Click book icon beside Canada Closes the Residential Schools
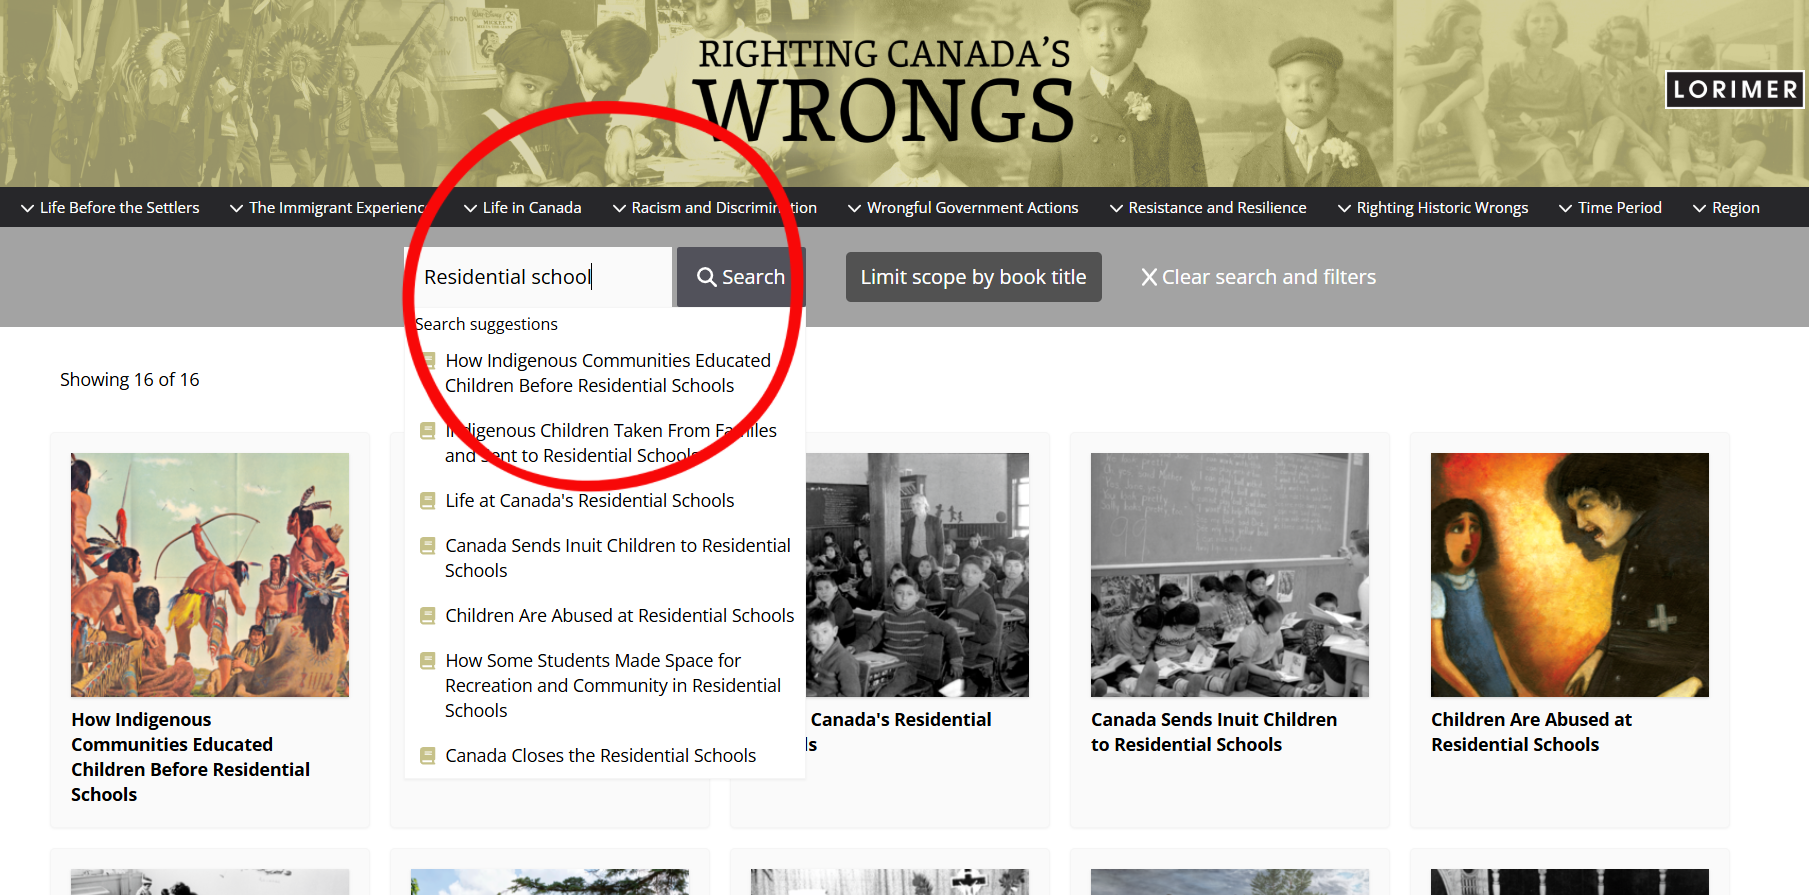 [x=428, y=755]
